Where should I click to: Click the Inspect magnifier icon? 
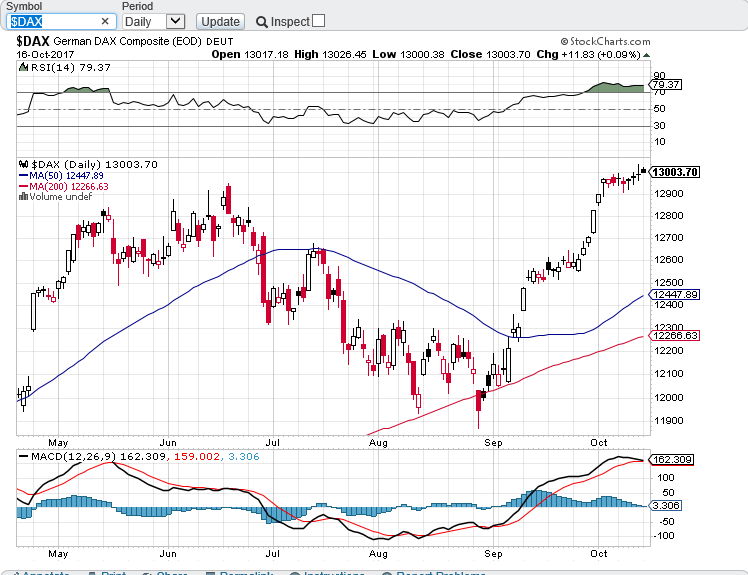click(261, 22)
